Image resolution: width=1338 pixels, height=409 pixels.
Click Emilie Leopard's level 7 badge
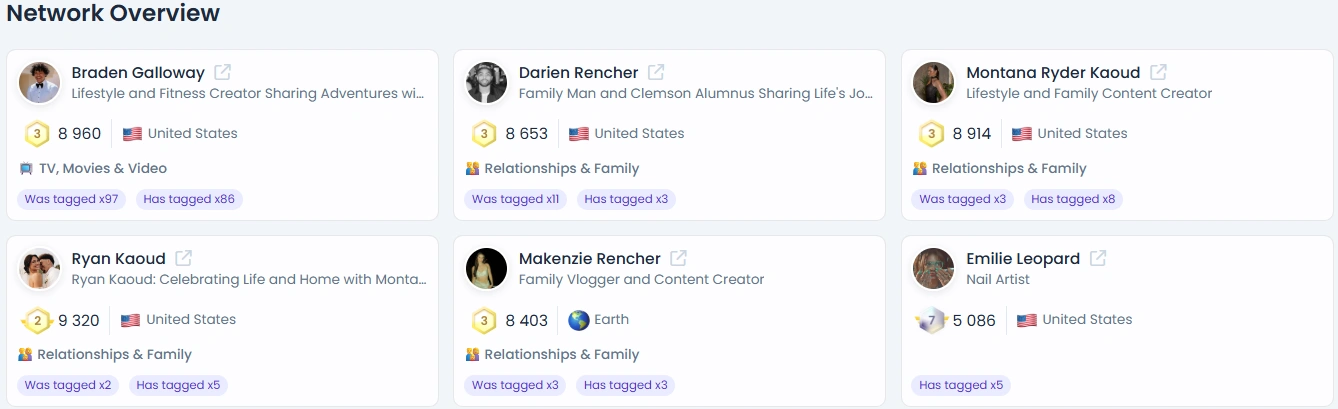point(931,320)
